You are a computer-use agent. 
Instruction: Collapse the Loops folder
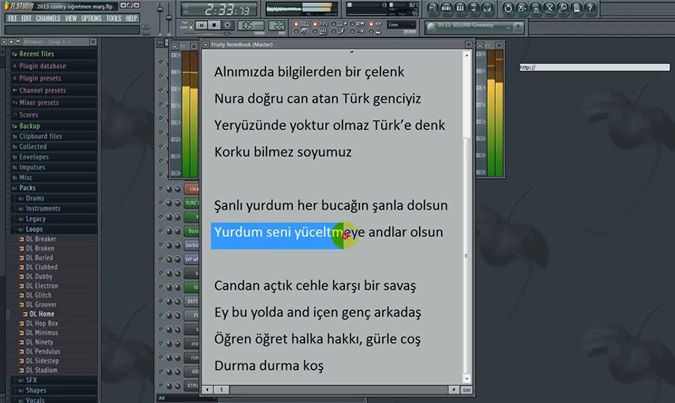[56, 229]
